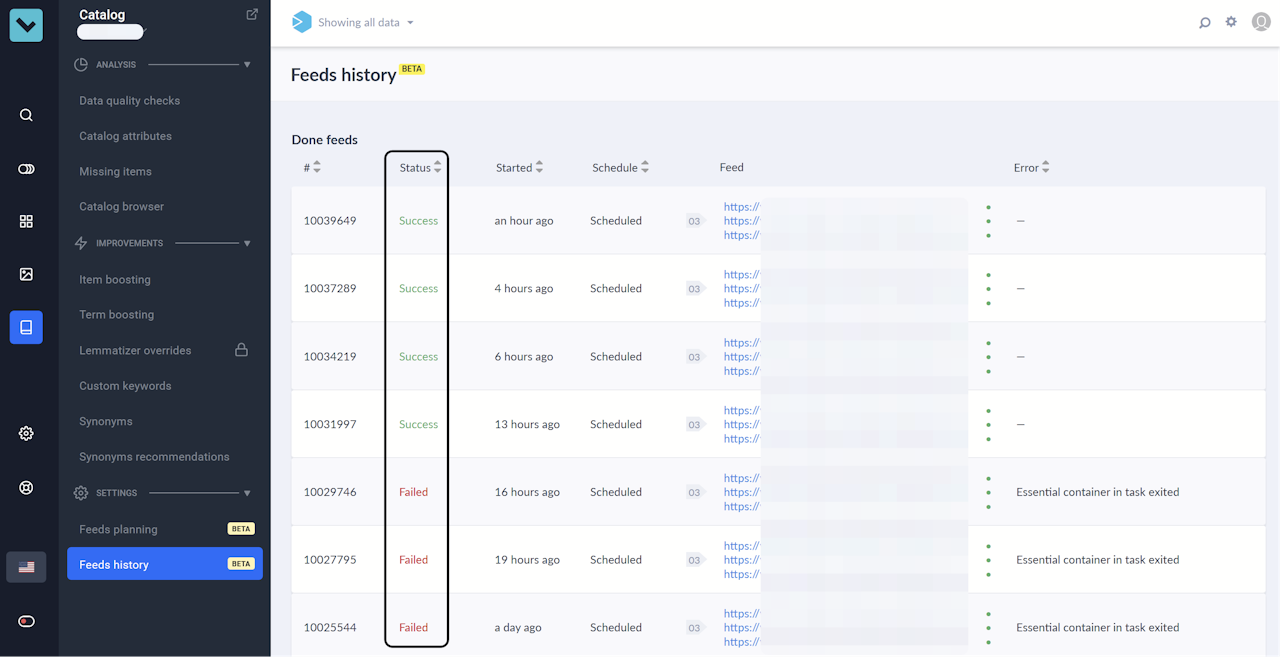Toggle the switch icon in left rail
The width and height of the screenshot is (1280, 657).
(x=26, y=169)
